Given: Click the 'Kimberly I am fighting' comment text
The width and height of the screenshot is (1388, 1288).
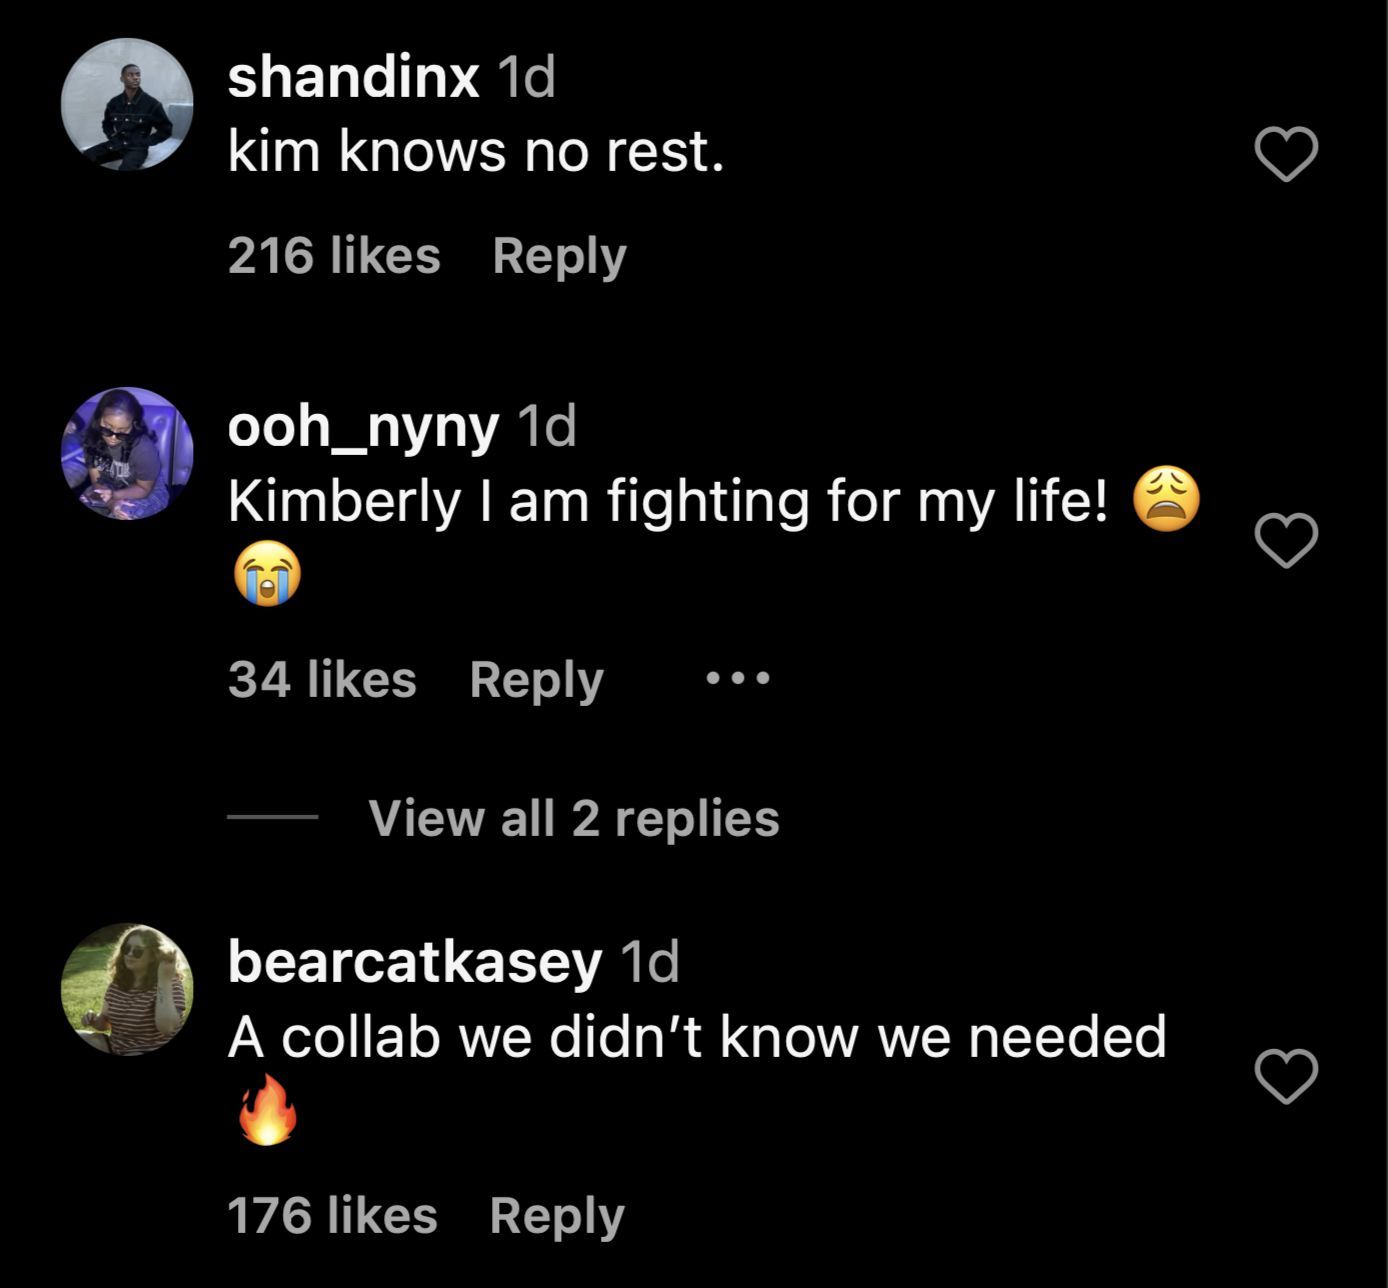Looking at the screenshot, I should click(667, 501).
